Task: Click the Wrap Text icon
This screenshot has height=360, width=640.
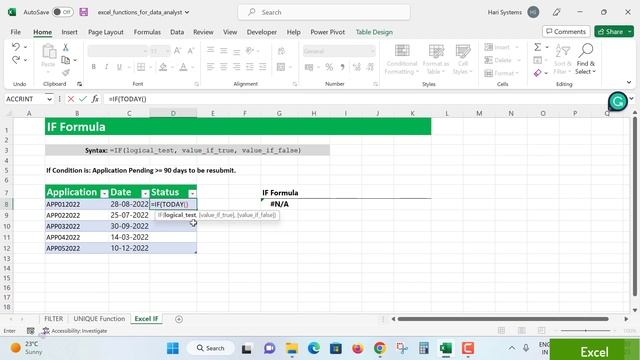Action: [281, 51]
